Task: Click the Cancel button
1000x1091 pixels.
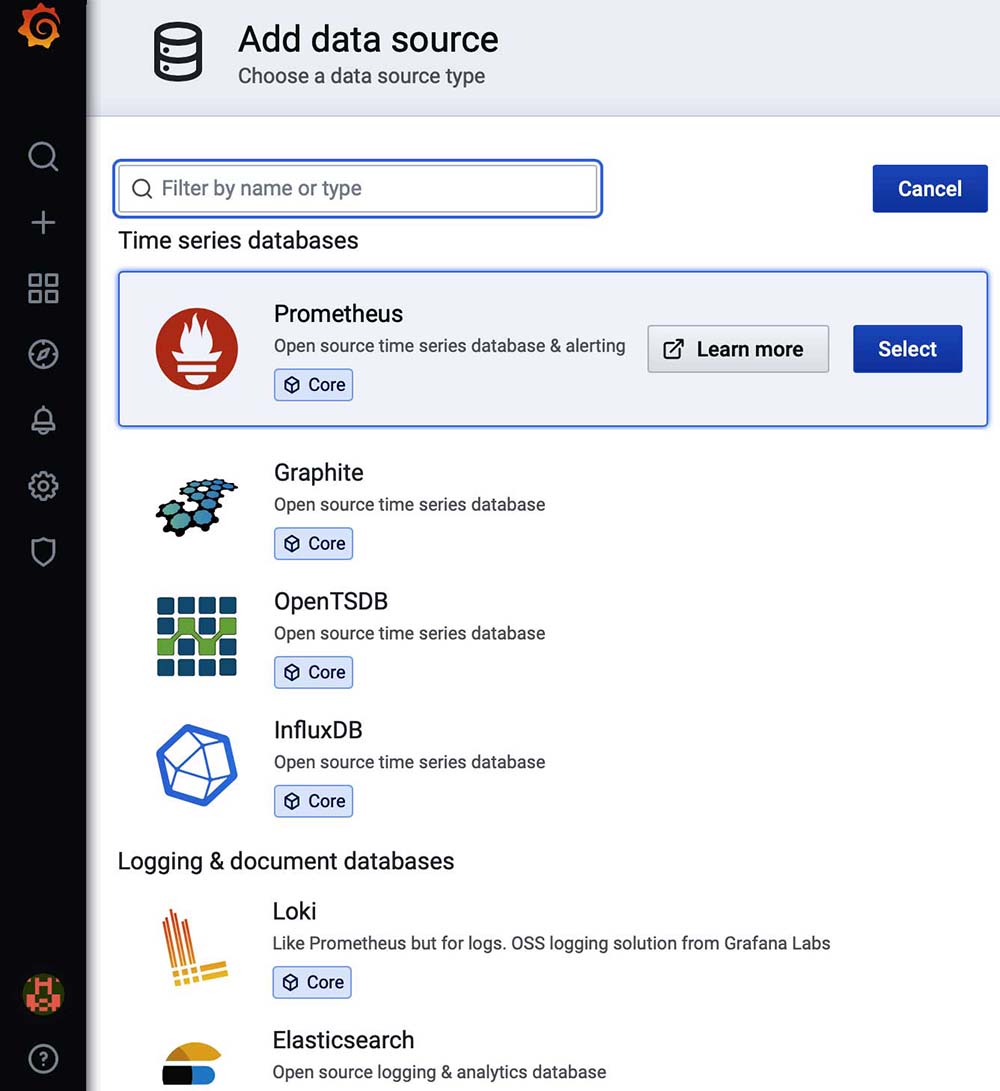Action: [929, 189]
